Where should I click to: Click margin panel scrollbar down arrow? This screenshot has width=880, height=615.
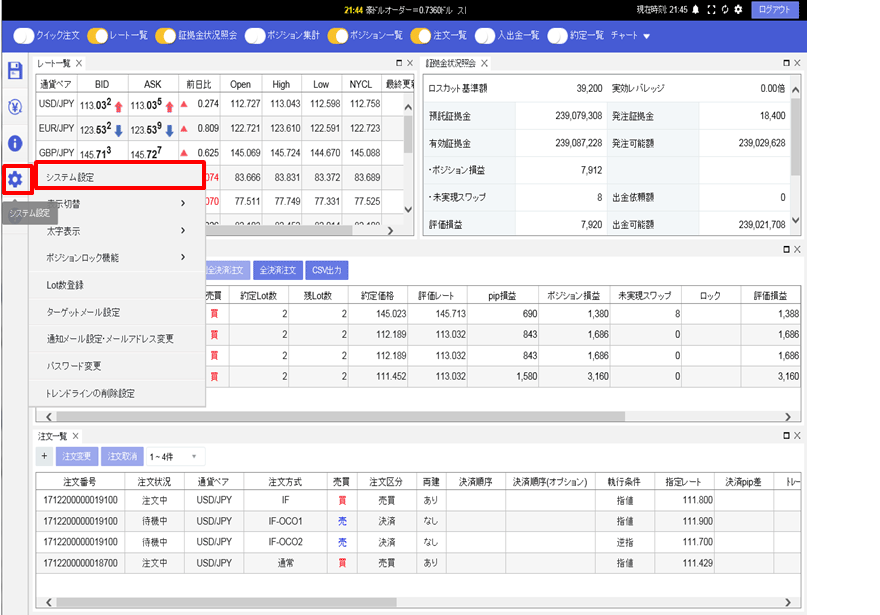pyautogui.click(x=795, y=221)
